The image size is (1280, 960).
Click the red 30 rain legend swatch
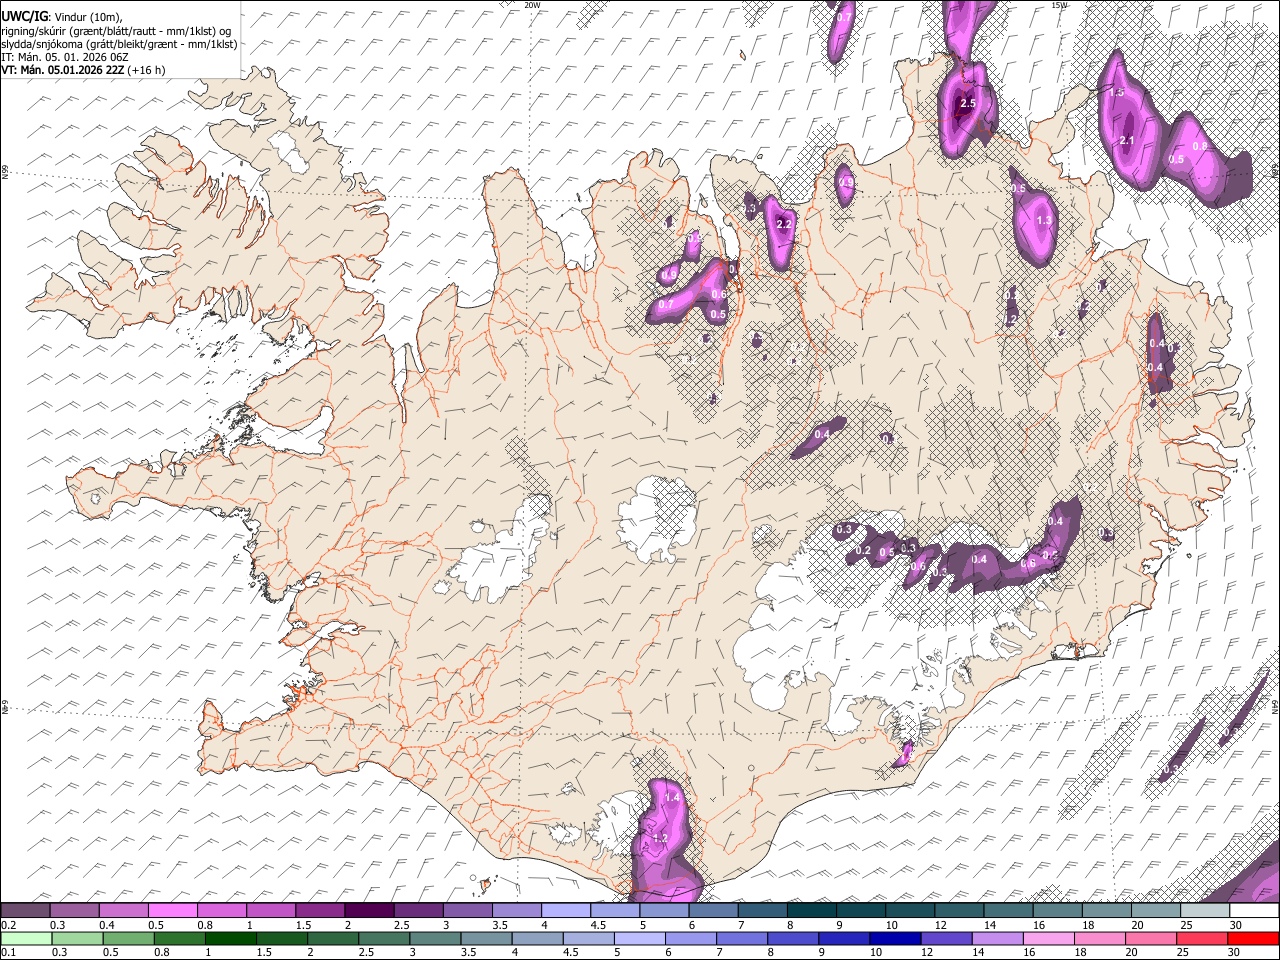click(x=1253, y=938)
